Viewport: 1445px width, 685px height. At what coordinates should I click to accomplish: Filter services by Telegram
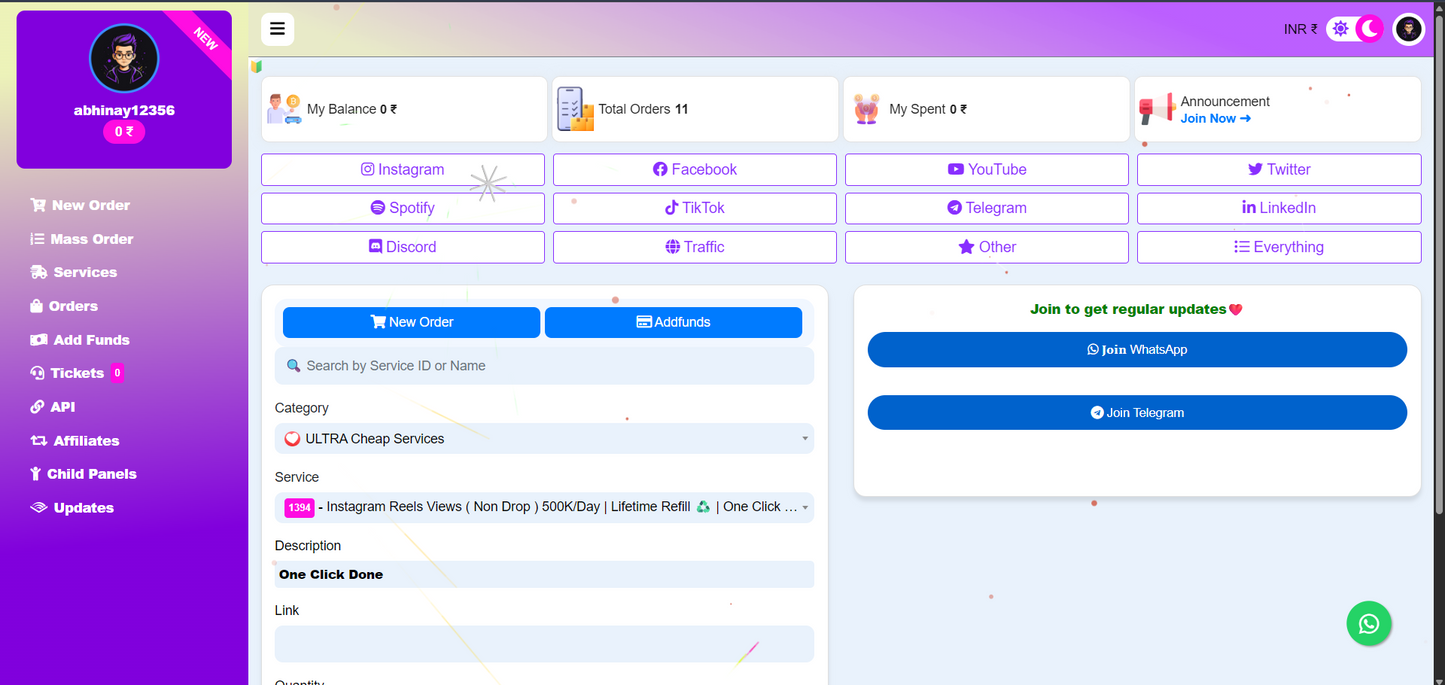click(987, 208)
